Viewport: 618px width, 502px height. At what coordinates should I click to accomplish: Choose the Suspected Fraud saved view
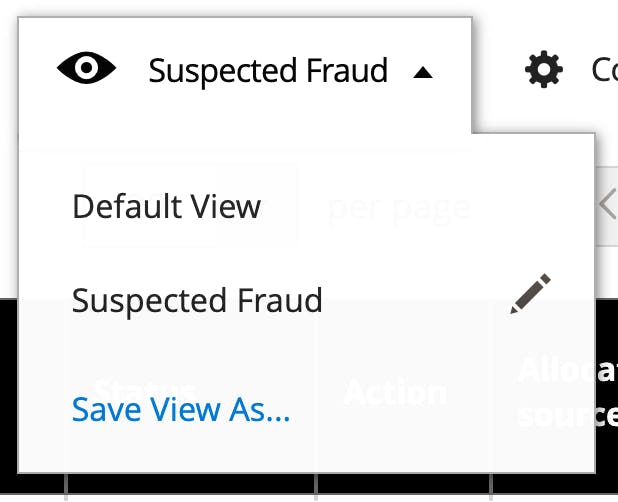point(197,301)
